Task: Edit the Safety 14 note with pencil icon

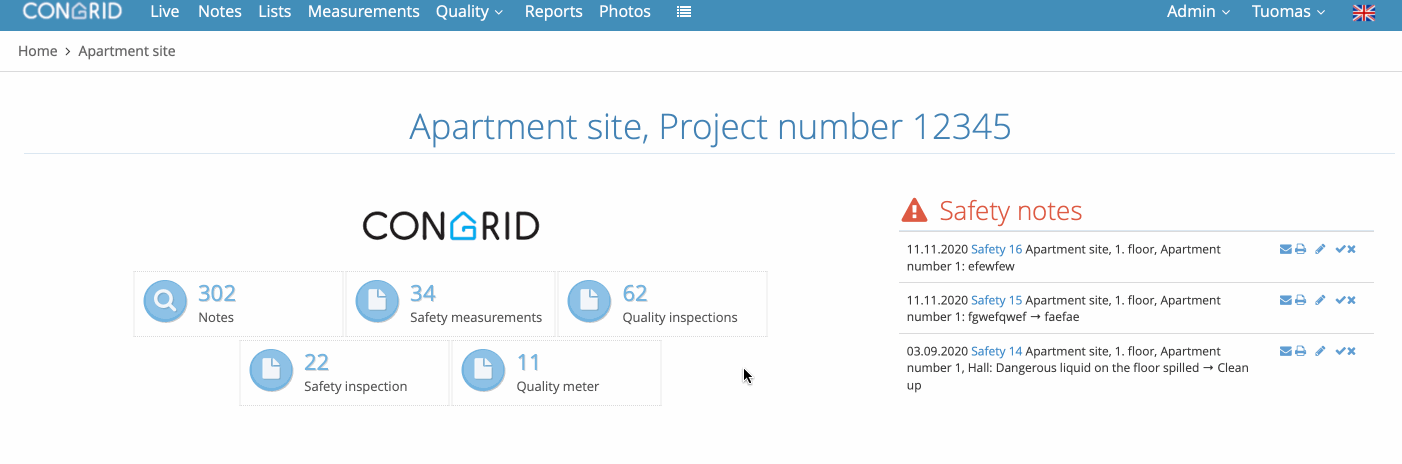Action: (x=1320, y=351)
